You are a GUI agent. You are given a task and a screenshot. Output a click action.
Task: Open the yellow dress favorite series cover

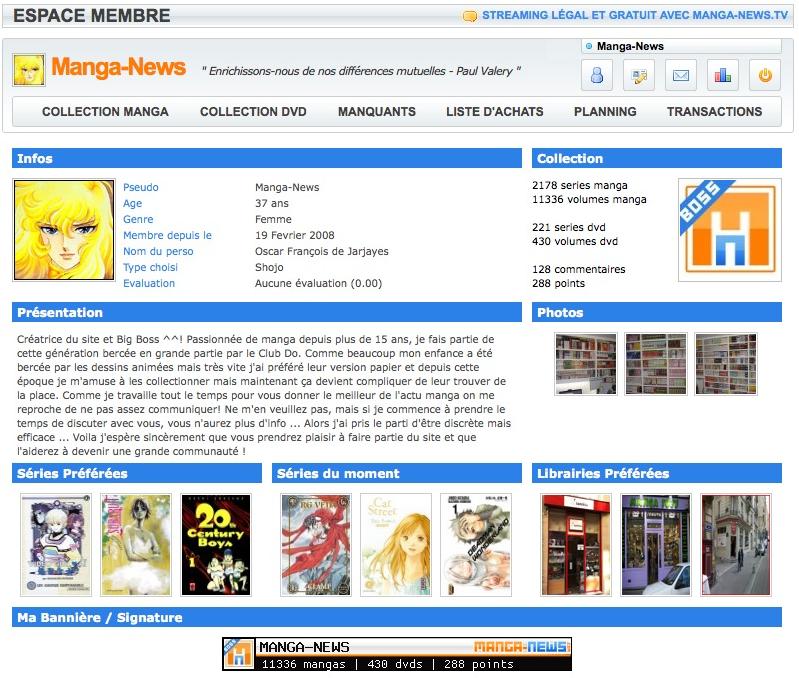[136, 545]
